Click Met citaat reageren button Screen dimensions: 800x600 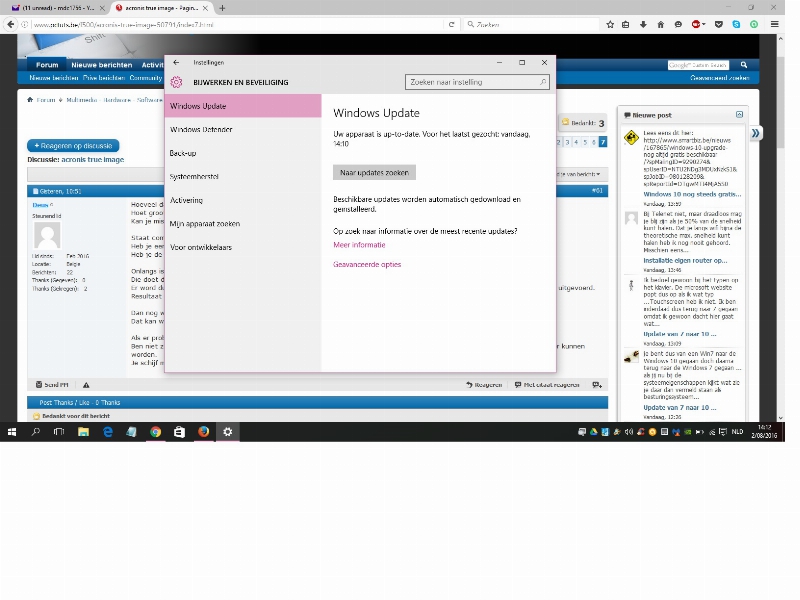(x=547, y=385)
